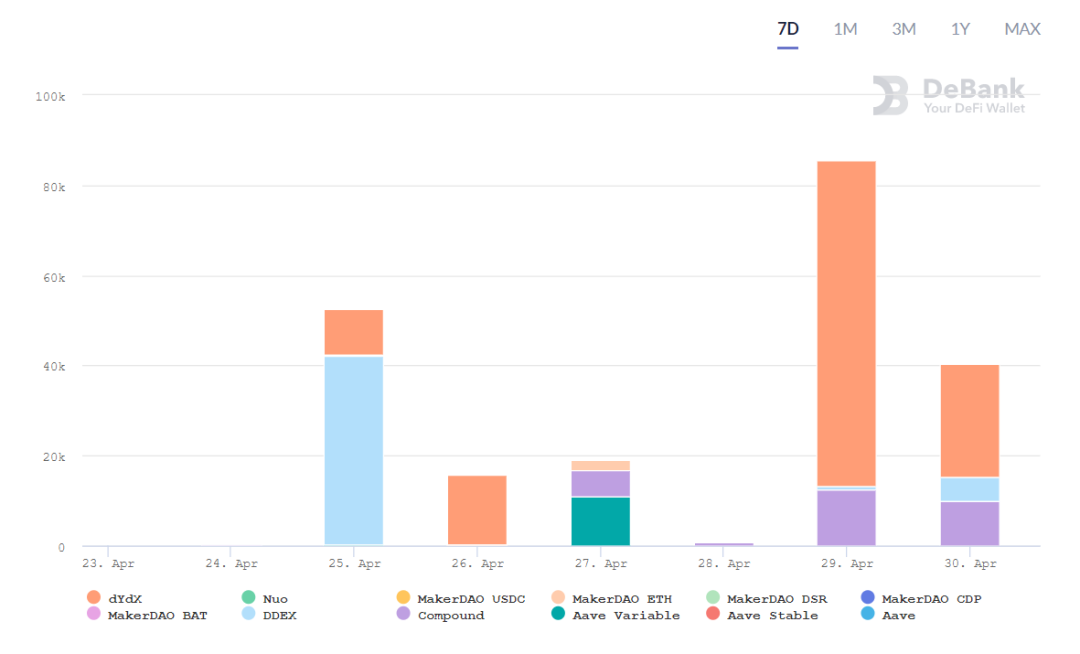Click the Compound segment of 29 Apr bar
The width and height of the screenshot is (1080, 654).
pos(847,518)
